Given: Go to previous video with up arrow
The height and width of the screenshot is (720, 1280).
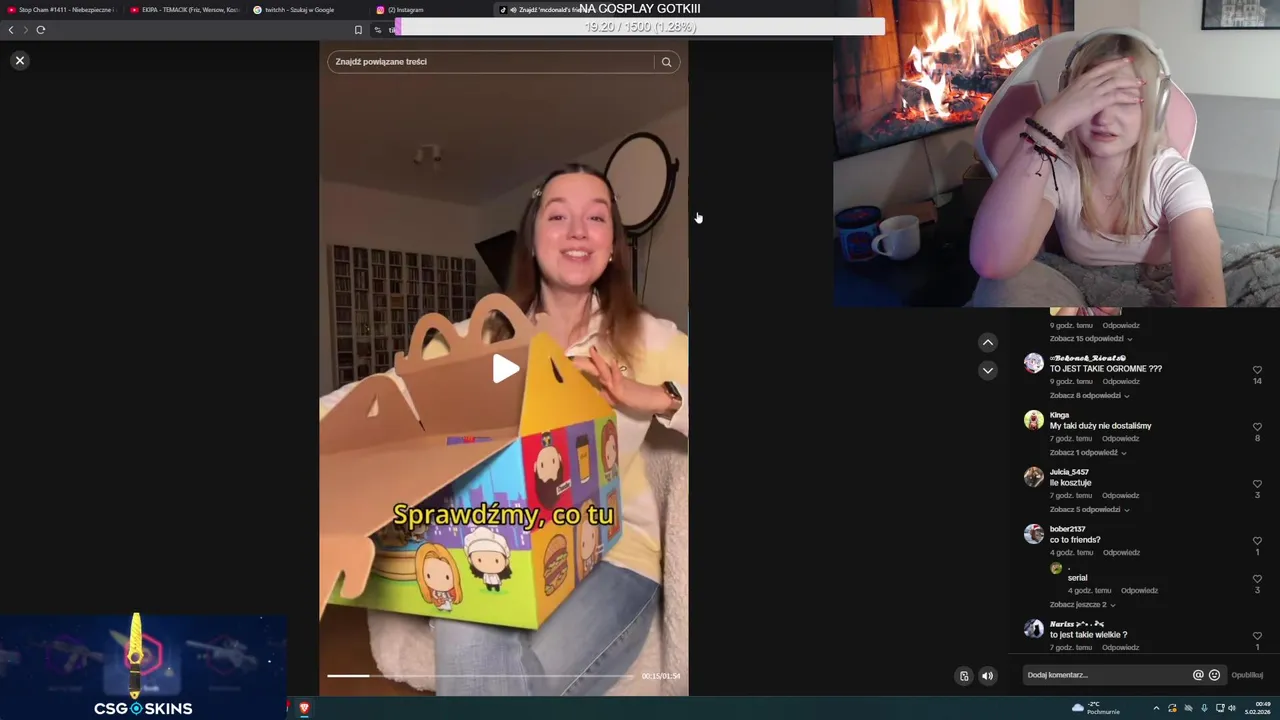Looking at the screenshot, I should 988,342.
